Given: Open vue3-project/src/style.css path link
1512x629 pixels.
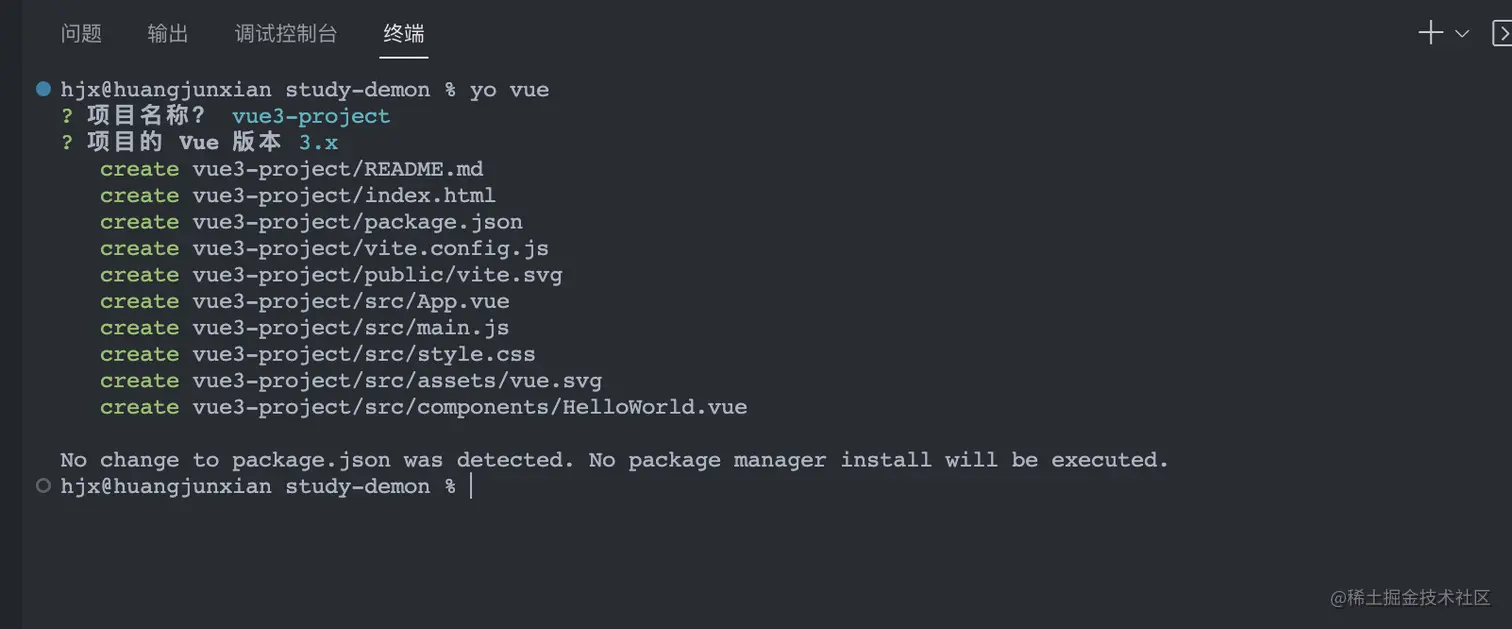Looking at the screenshot, I should 364,354.
